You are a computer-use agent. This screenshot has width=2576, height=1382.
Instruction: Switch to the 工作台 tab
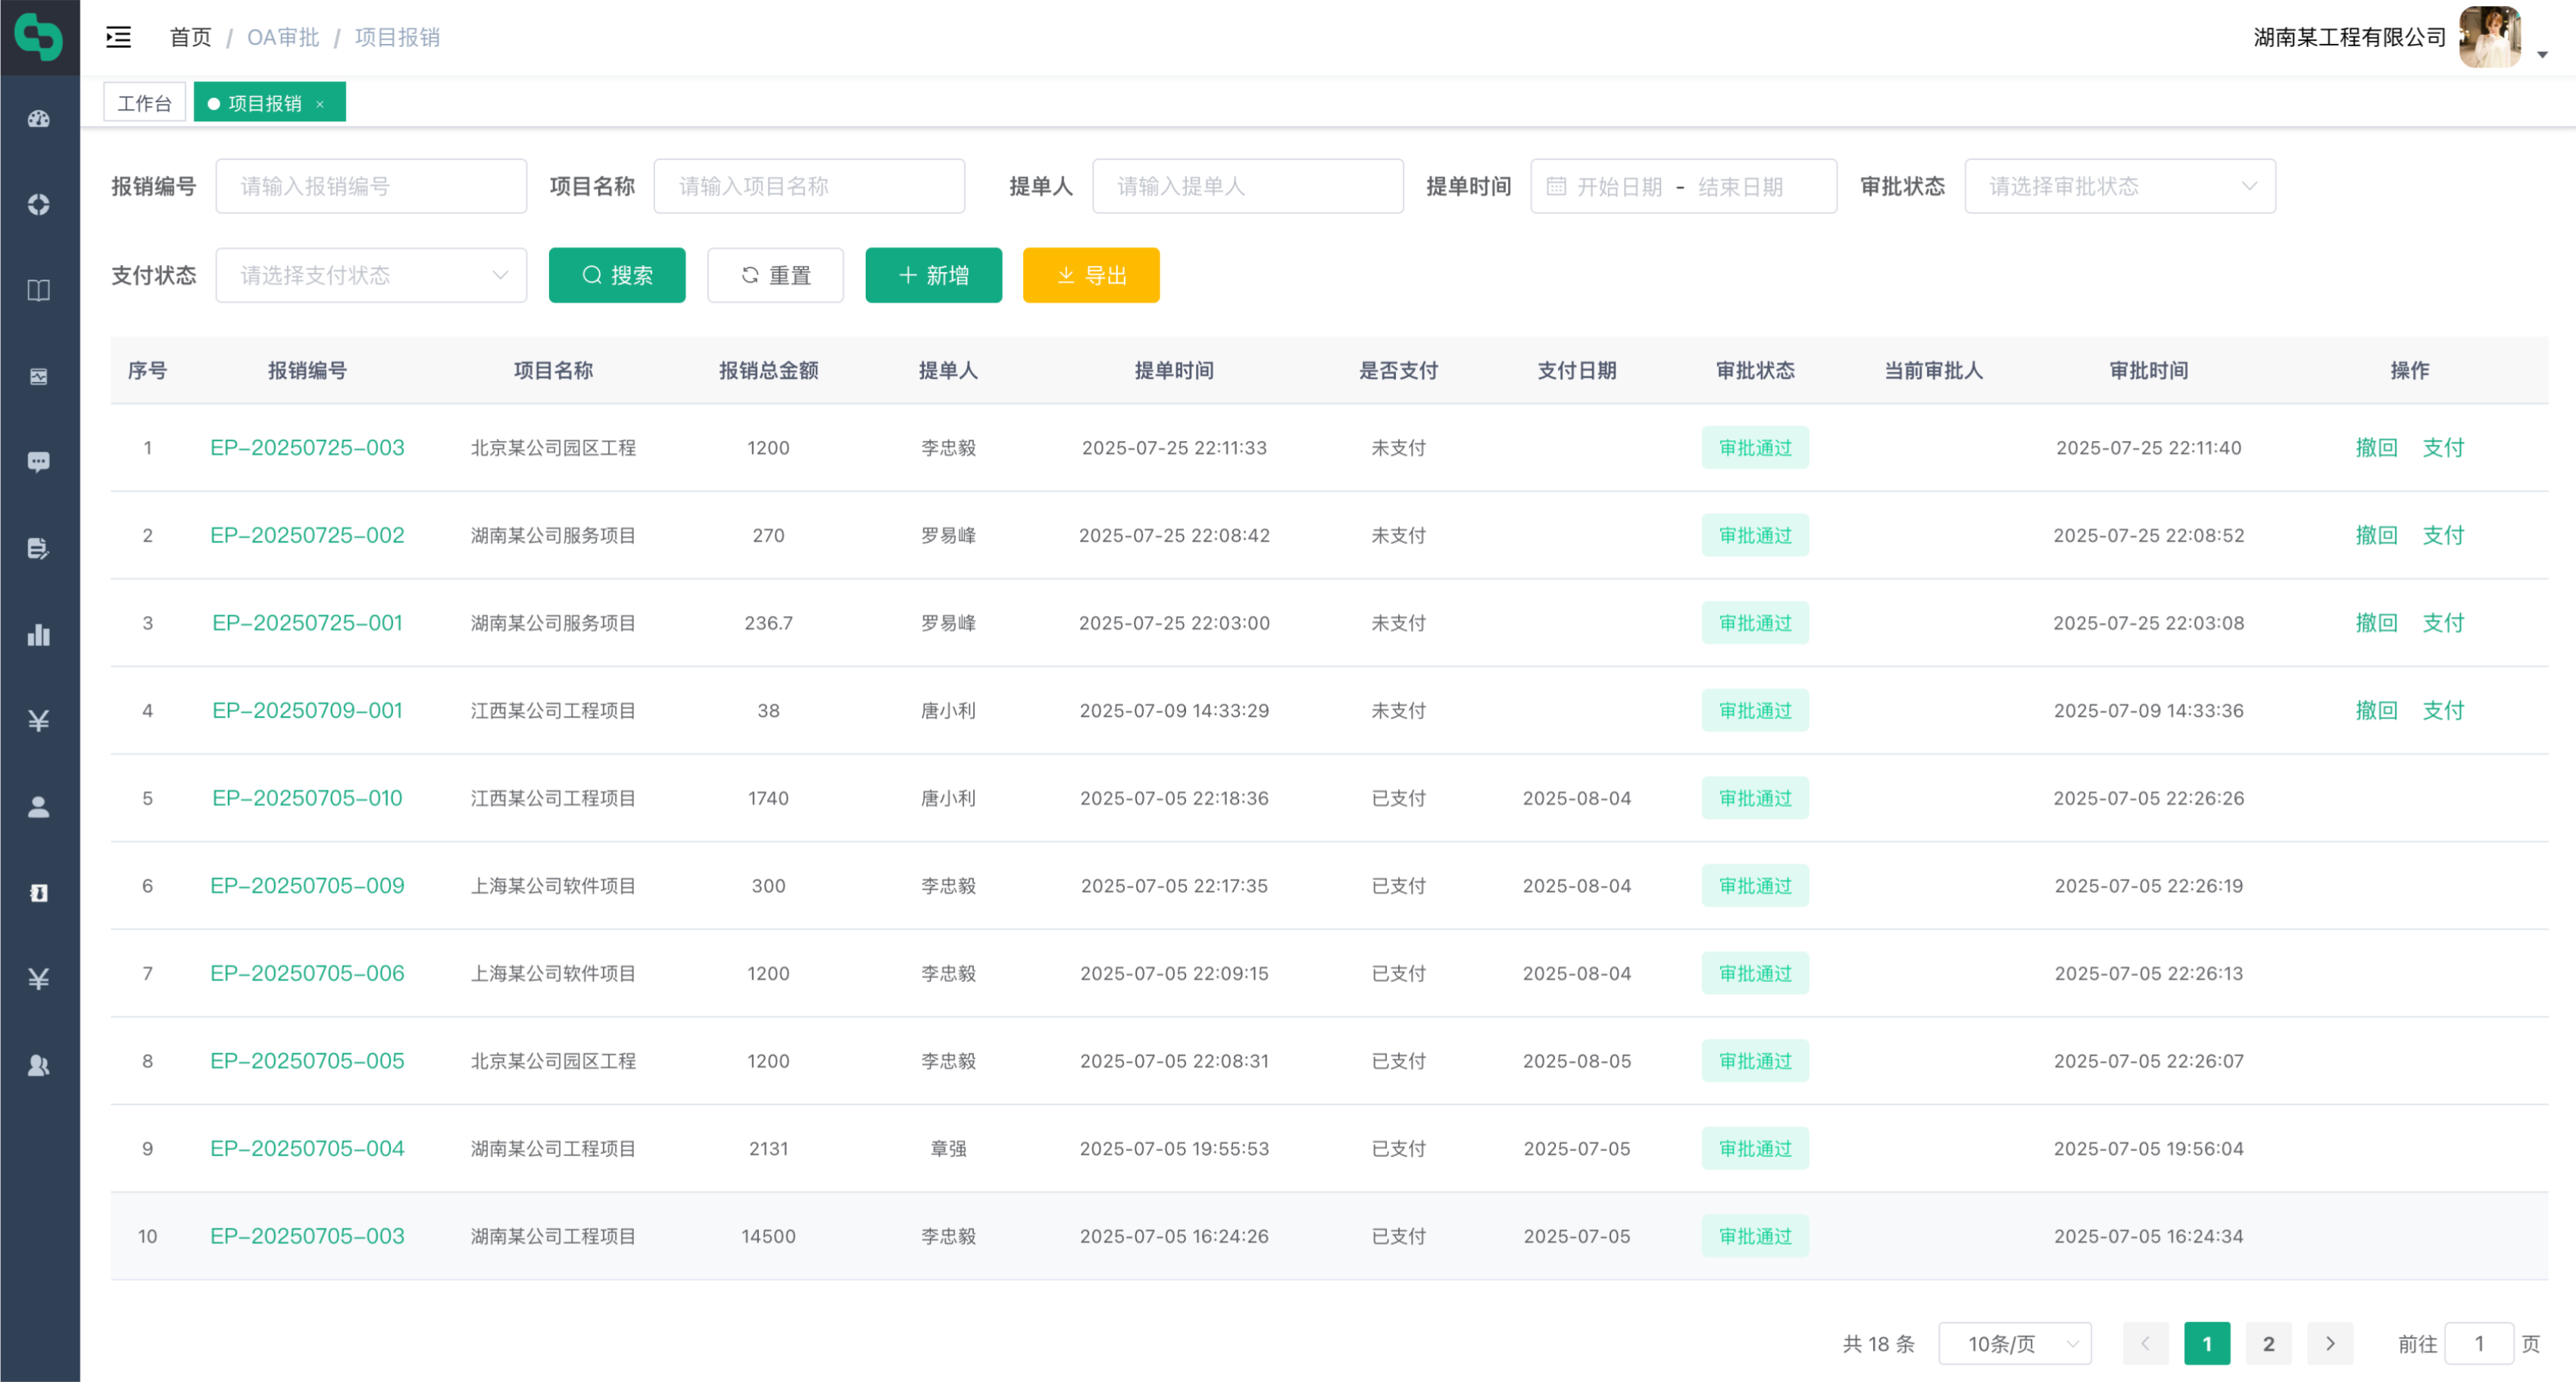[145, 103]
